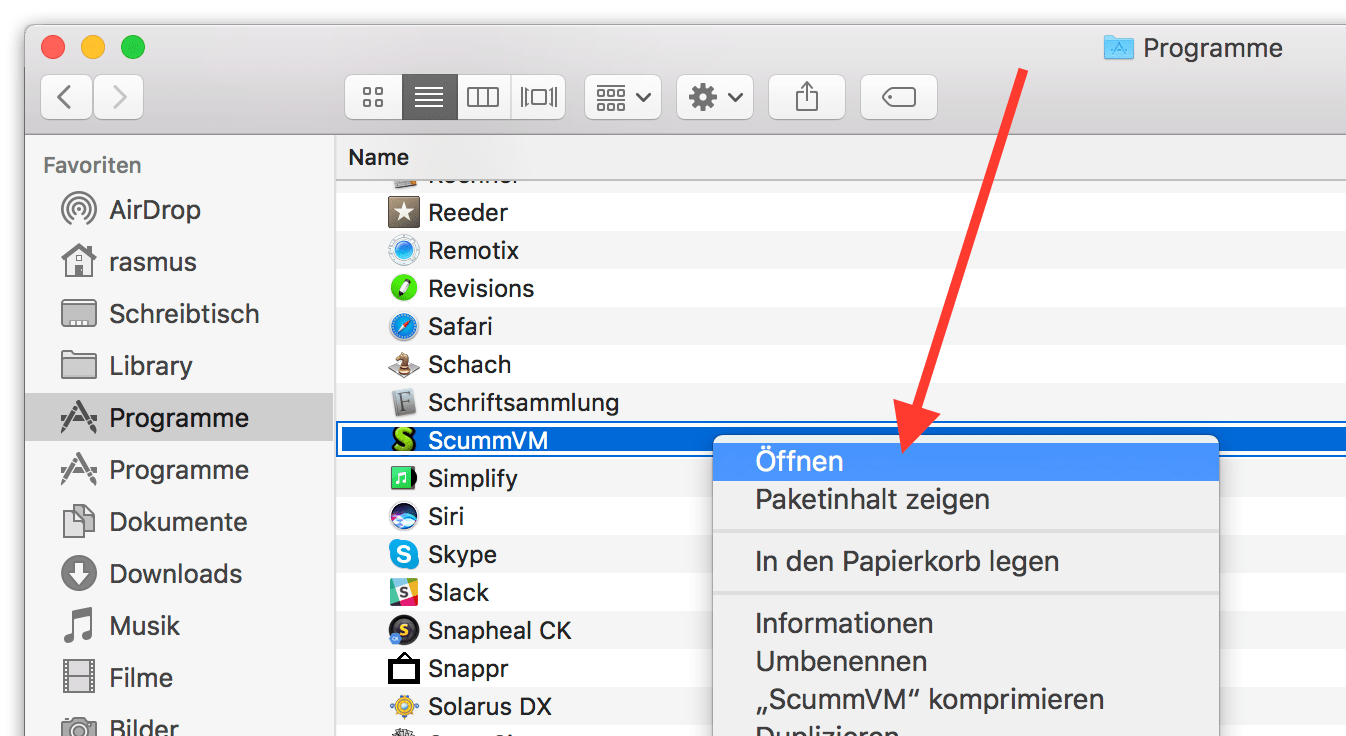Switch to column view
The image size is (1346, 736).
tap(484, 97)
